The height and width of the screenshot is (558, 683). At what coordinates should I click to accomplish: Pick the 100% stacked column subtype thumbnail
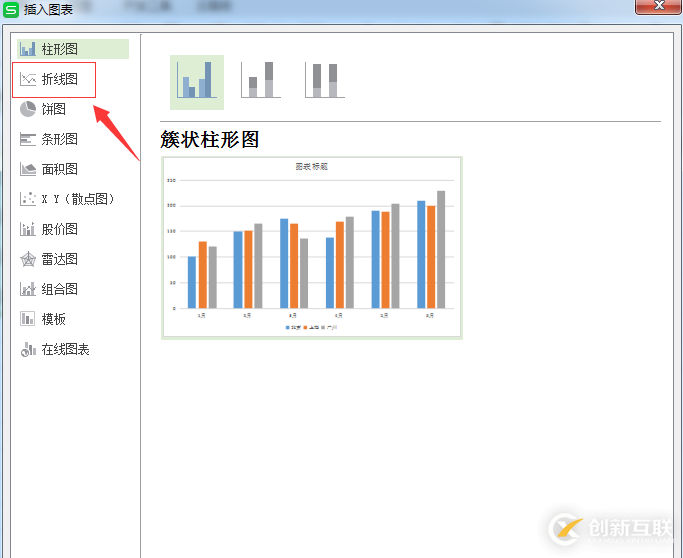(x=325, y=80)
